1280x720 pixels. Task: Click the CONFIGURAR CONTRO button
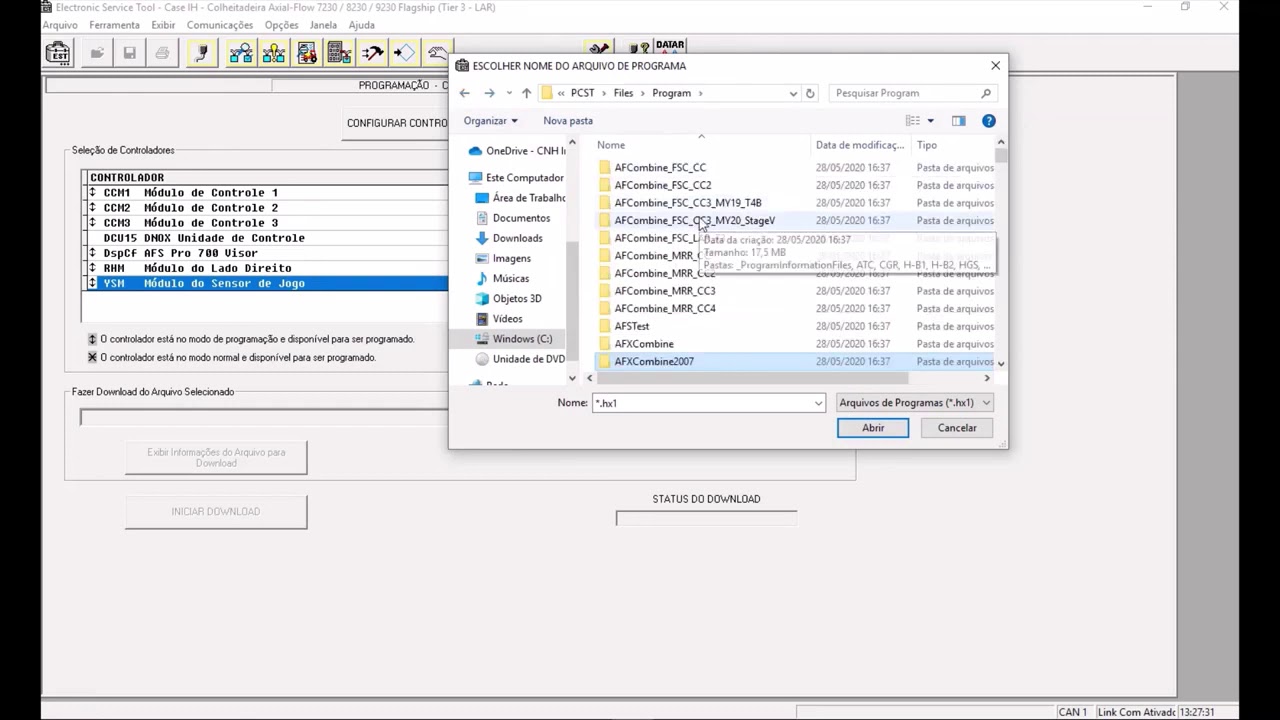[397, 123]
